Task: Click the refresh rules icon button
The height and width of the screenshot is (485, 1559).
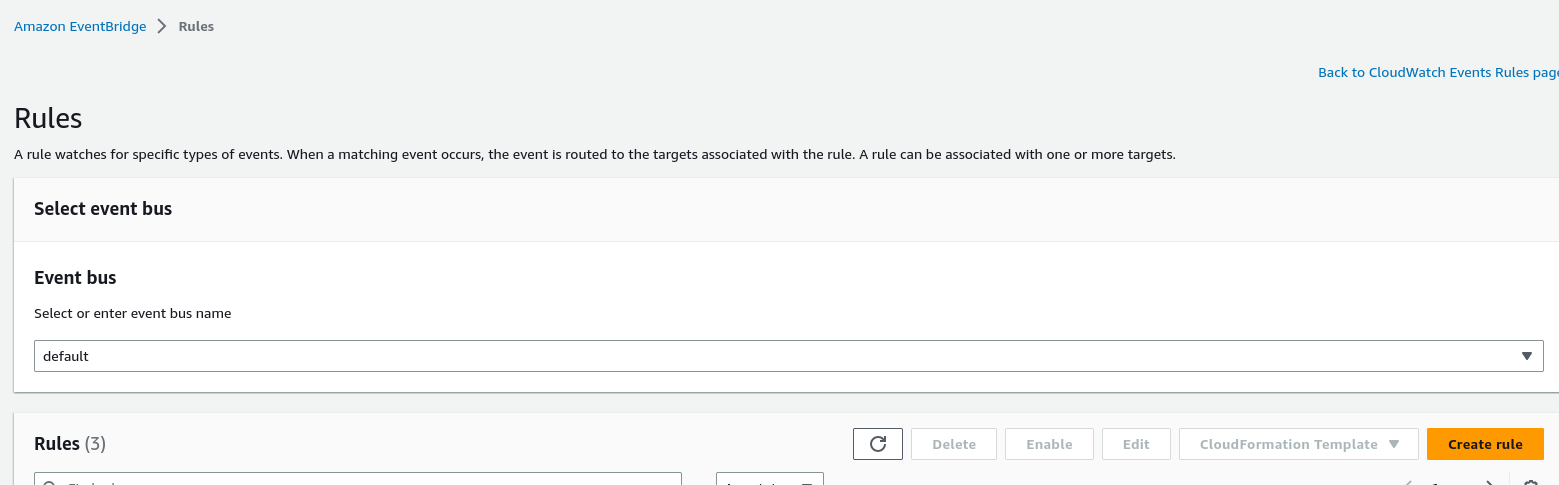Action: click(878, 444)
